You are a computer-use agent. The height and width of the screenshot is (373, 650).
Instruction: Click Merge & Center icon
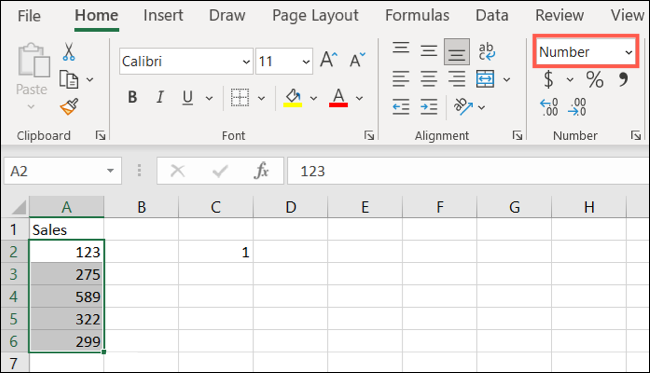click(x=485, y=79)
